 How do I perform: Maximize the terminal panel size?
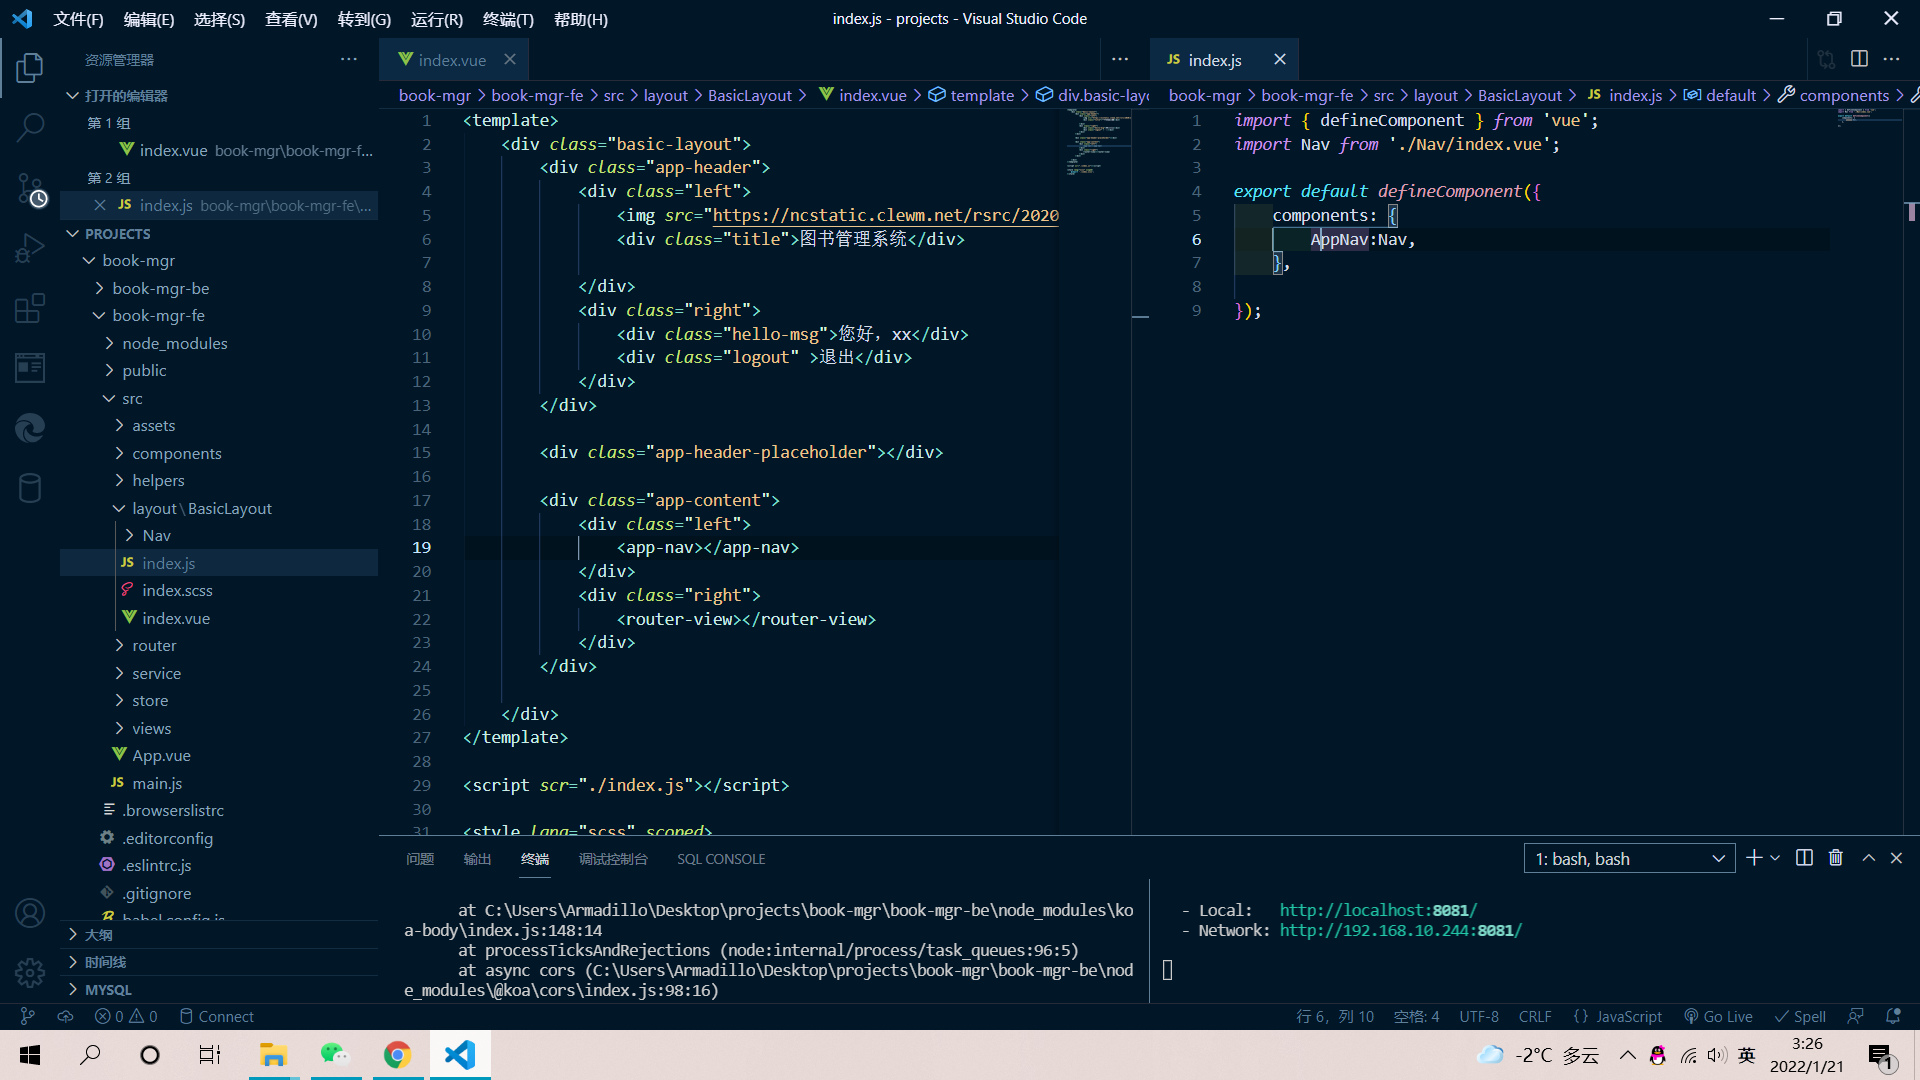(x=1868, y=858)
